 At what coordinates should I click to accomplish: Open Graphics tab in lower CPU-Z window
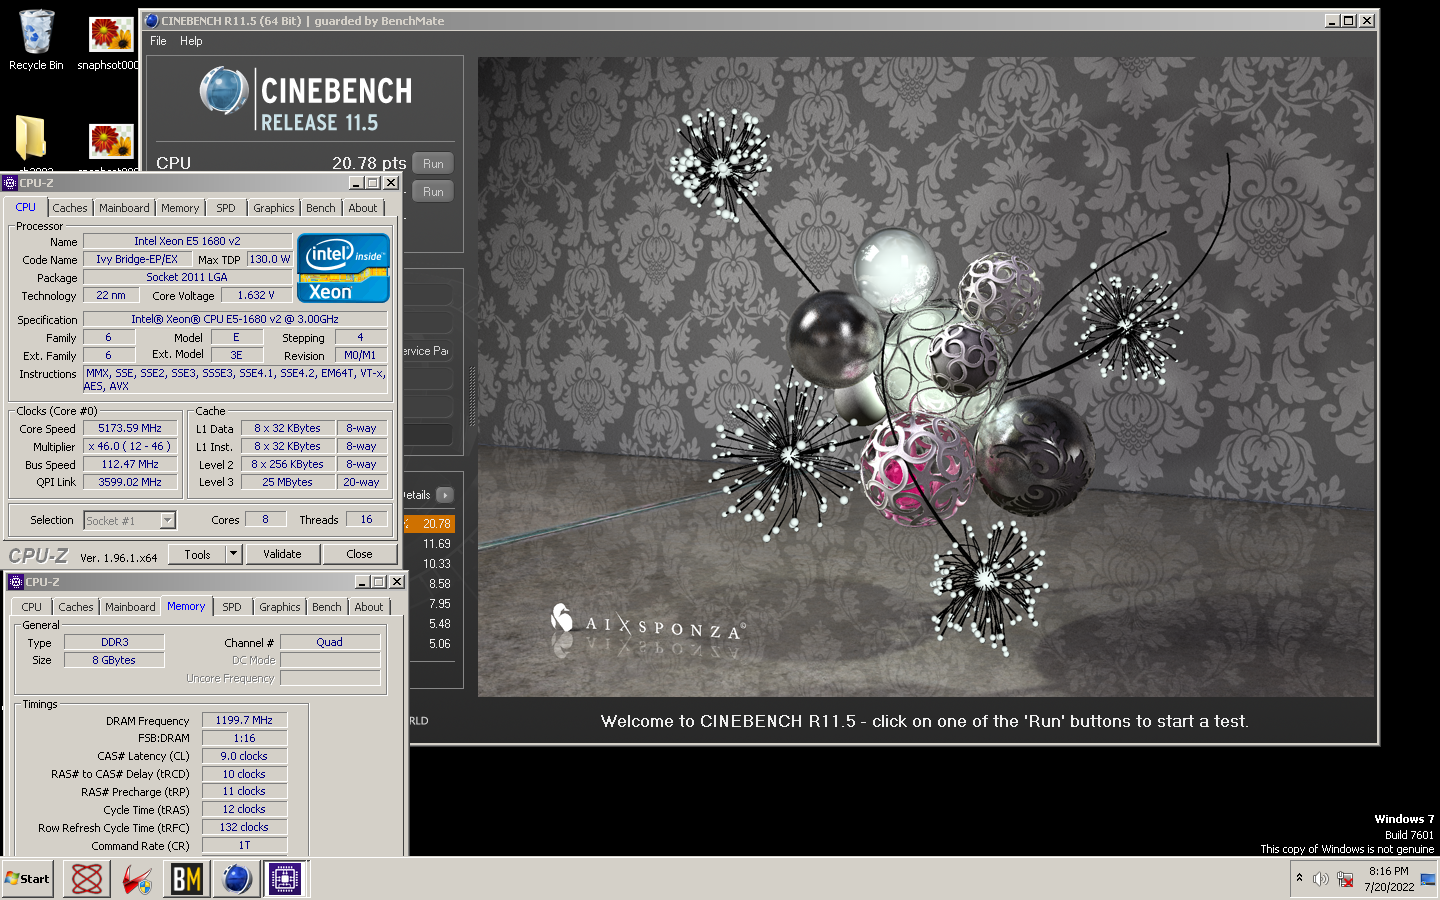[x=280, y=607]
